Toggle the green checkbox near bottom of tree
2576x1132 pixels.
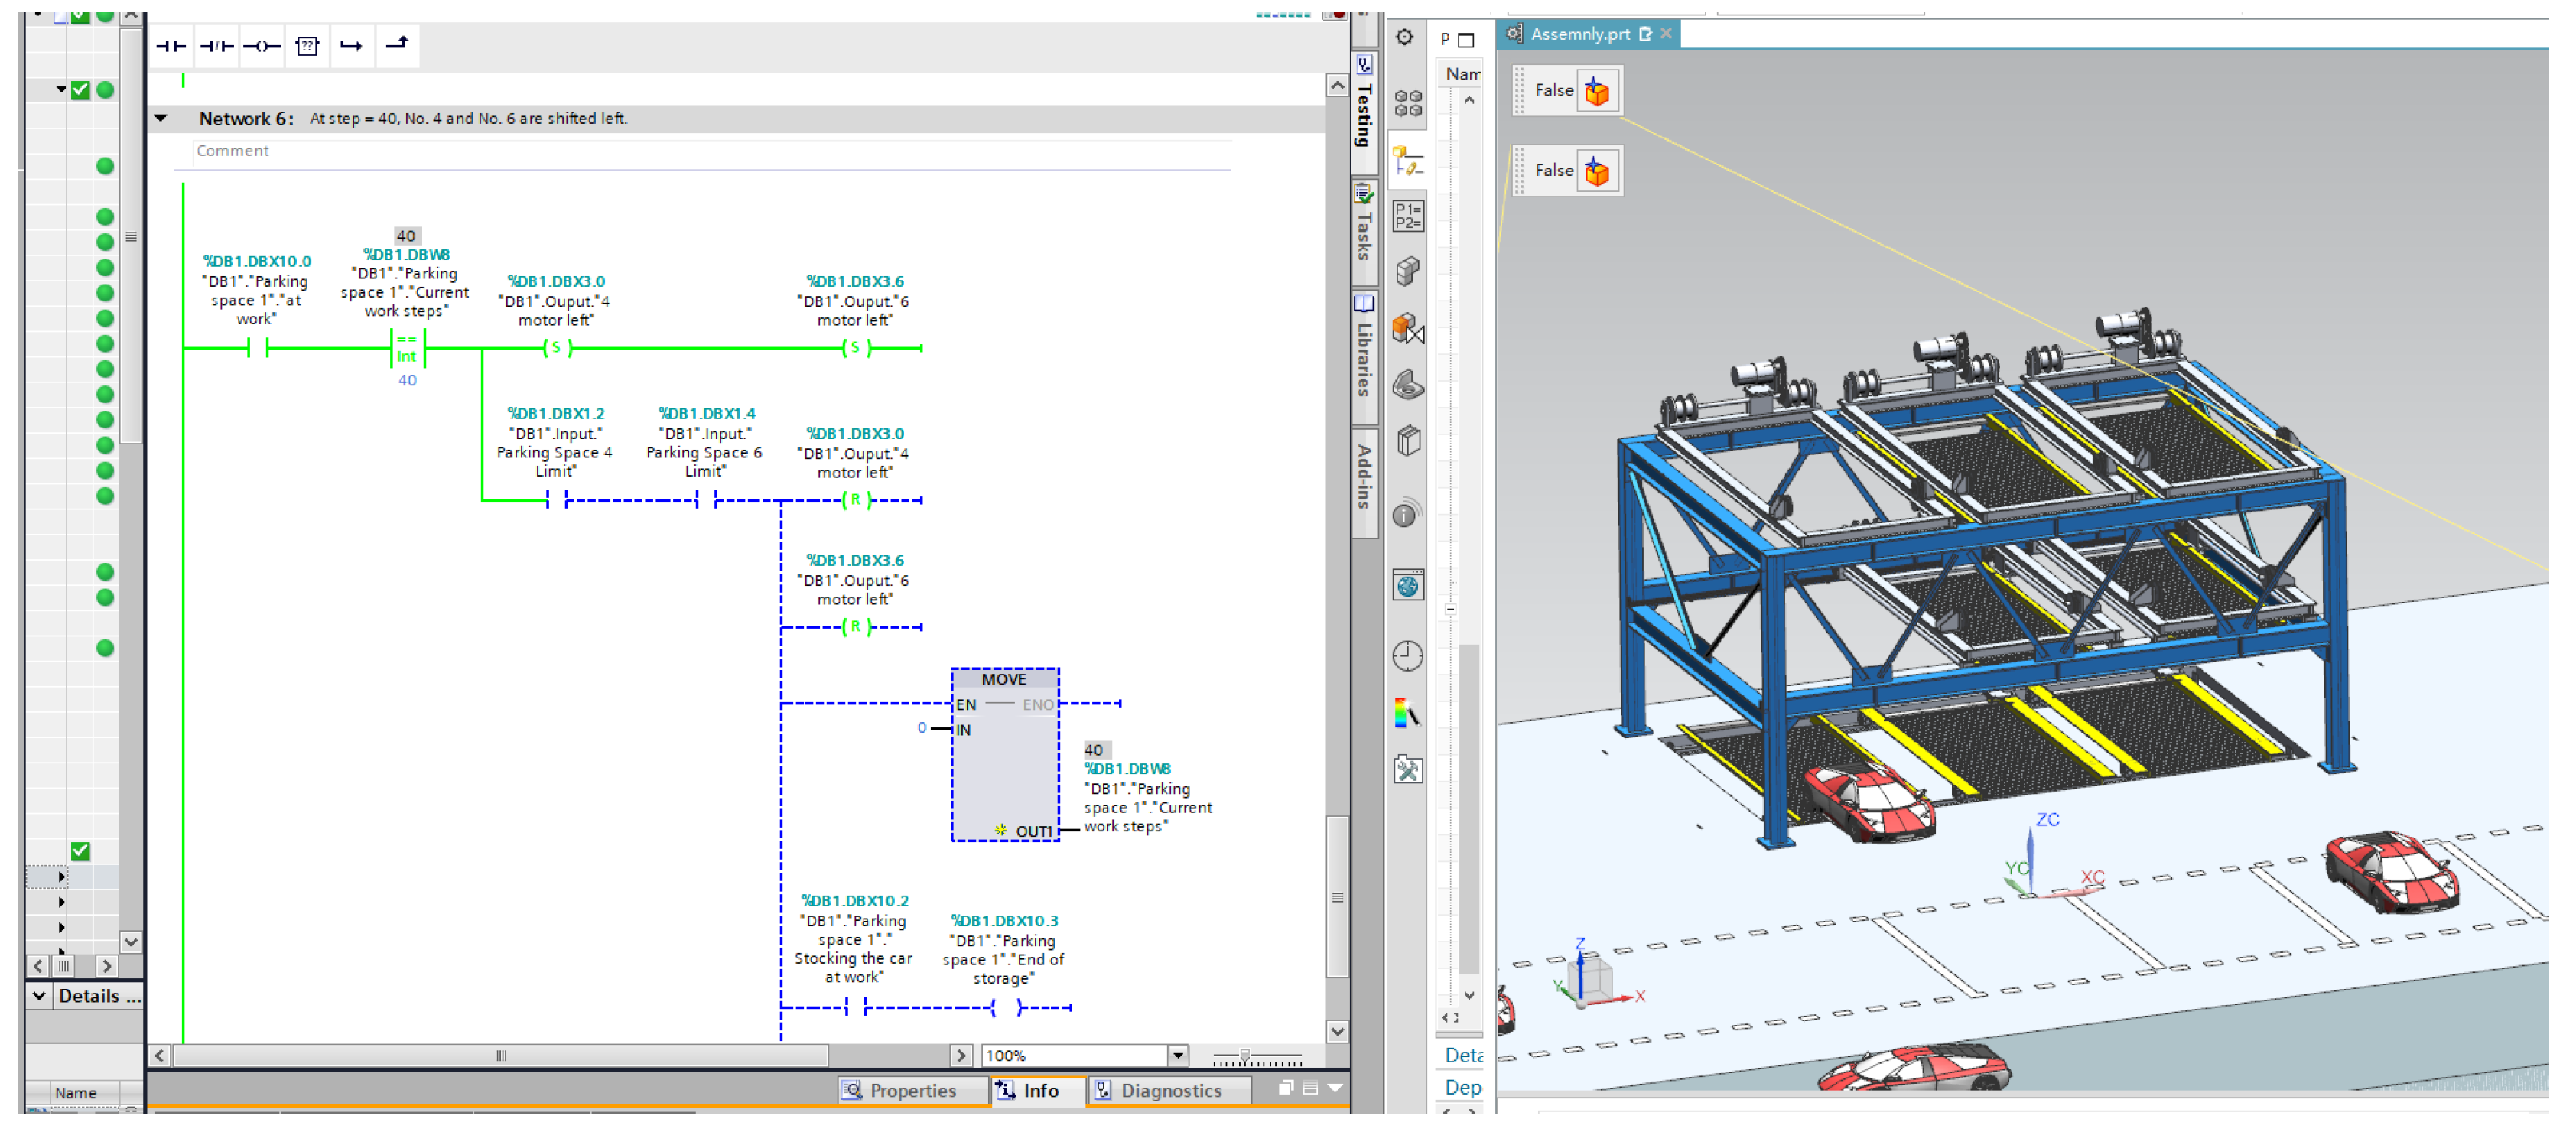pos(81,850)
